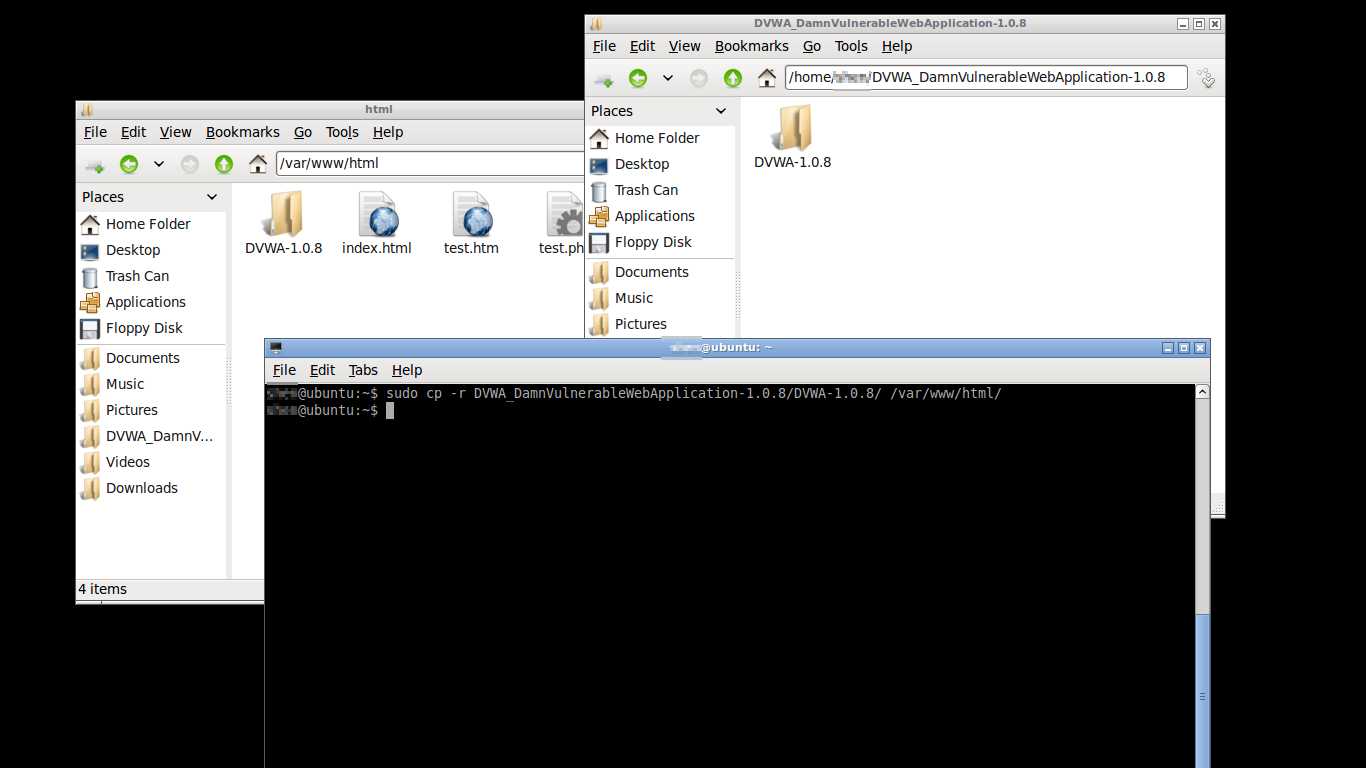This screenshot has height=768, width=1366.
Task: Go to home folder icon in html window toolbar
Action: [258, 164]
